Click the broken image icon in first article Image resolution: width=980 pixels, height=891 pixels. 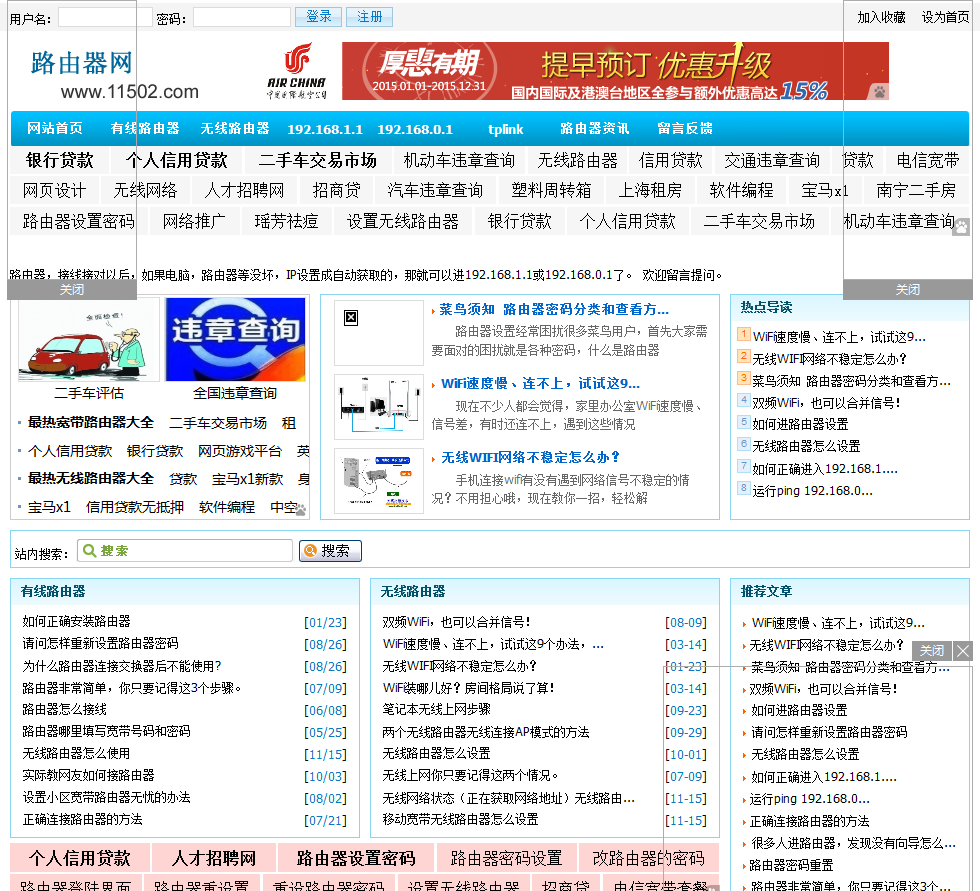(x=351, y=318)
